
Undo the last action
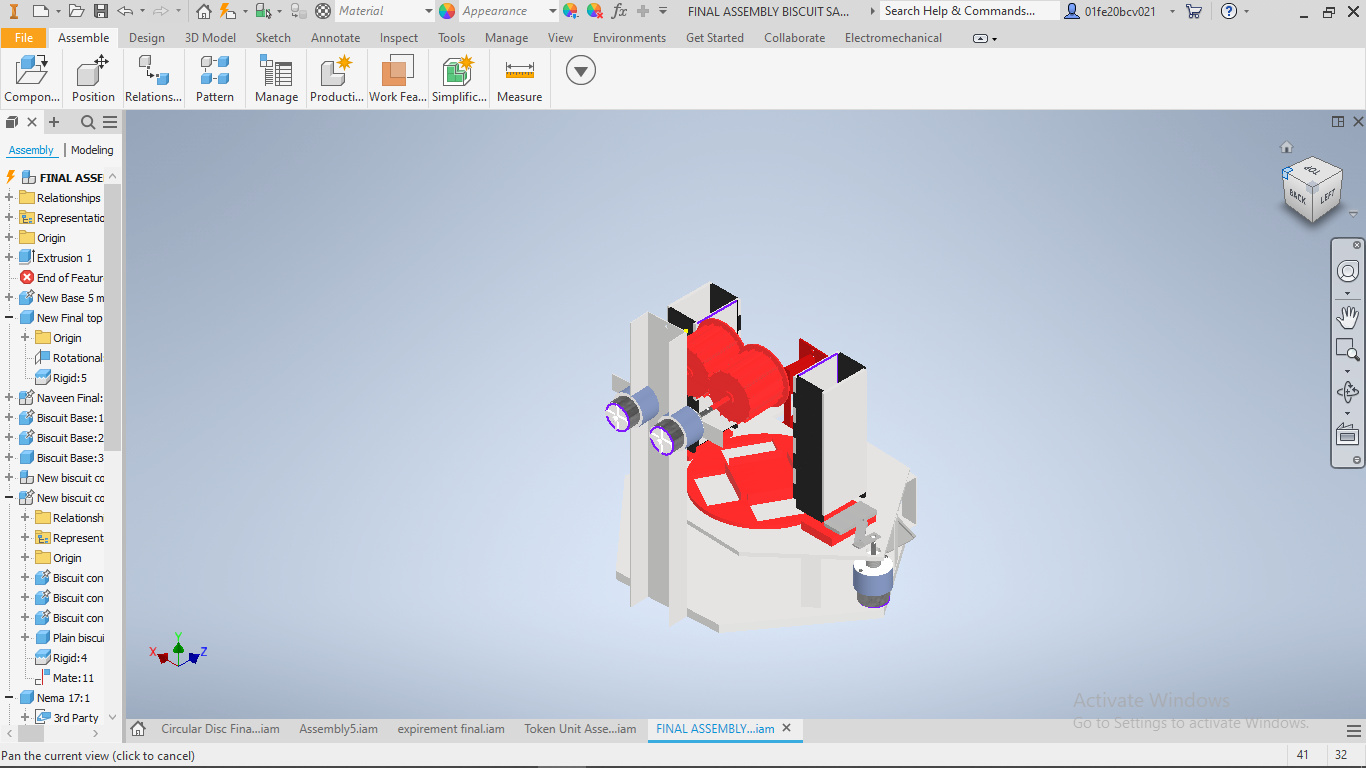[x=125, y=11]
